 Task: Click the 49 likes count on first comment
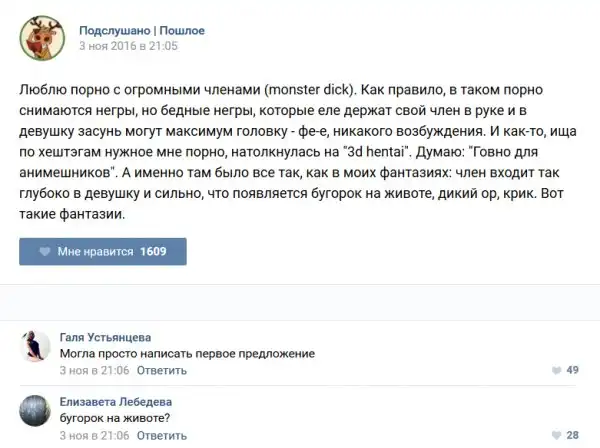[x=573, y=370]
